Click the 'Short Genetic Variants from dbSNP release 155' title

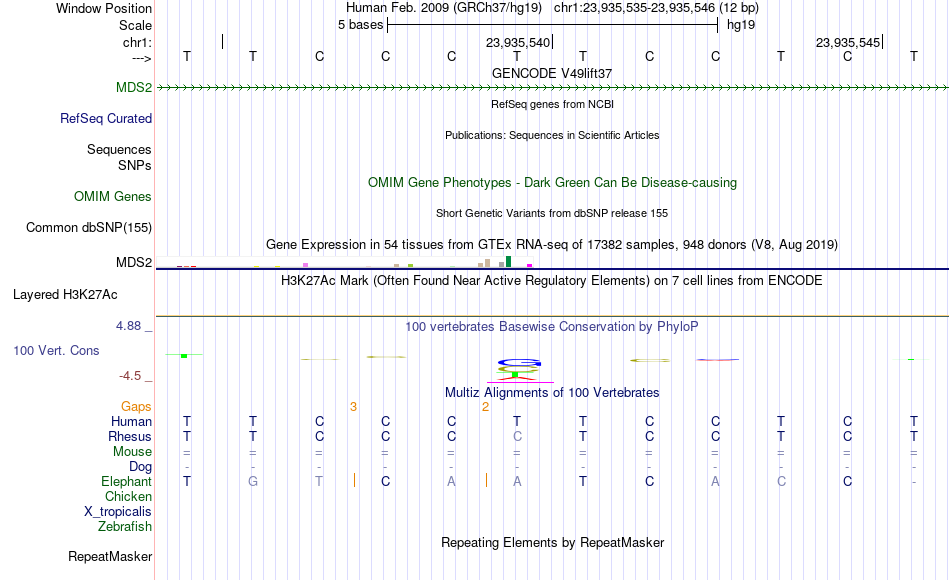pos(552,213)
